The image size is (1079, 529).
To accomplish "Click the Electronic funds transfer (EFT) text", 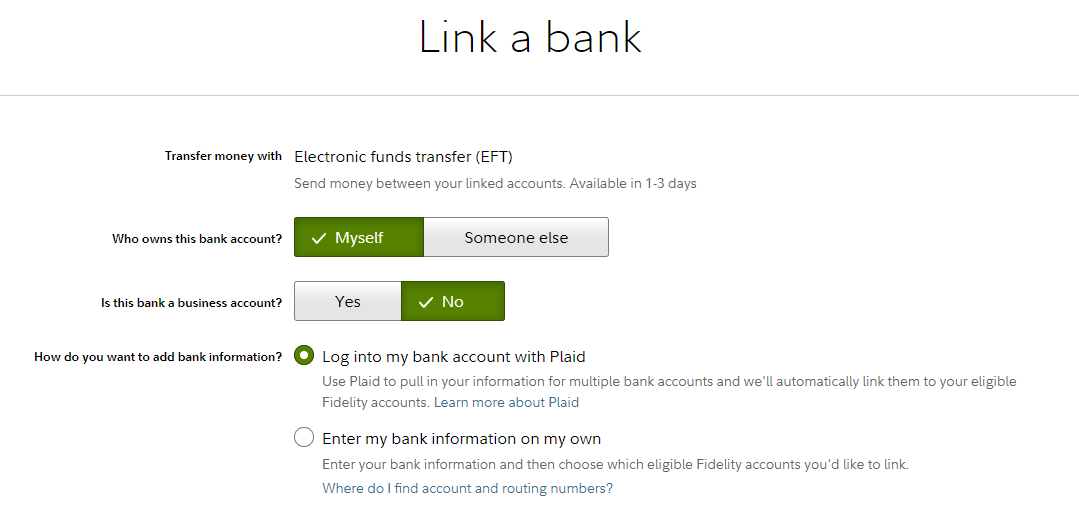I will pos(403,156).
